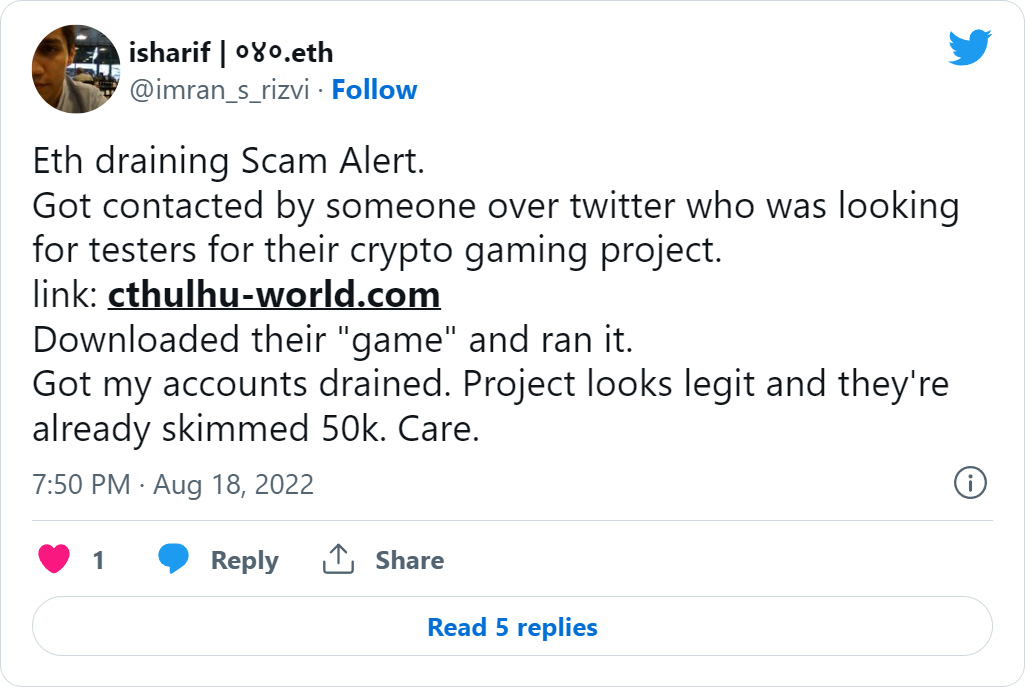1025x687 pixels.
Task: Open isharif's profile picture
Action: [77, 69]
